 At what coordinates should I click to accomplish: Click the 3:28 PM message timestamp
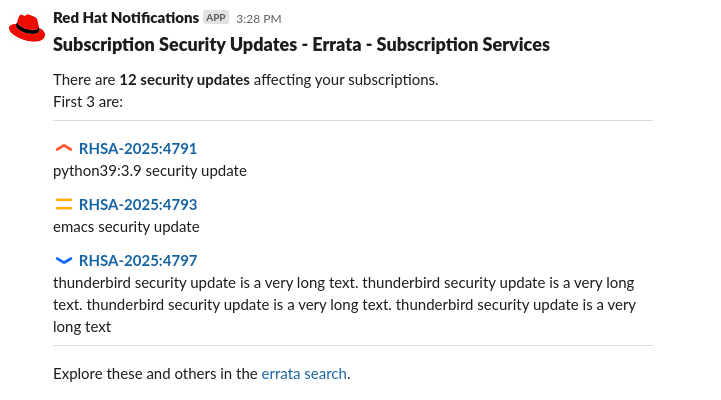click(258, 19)
